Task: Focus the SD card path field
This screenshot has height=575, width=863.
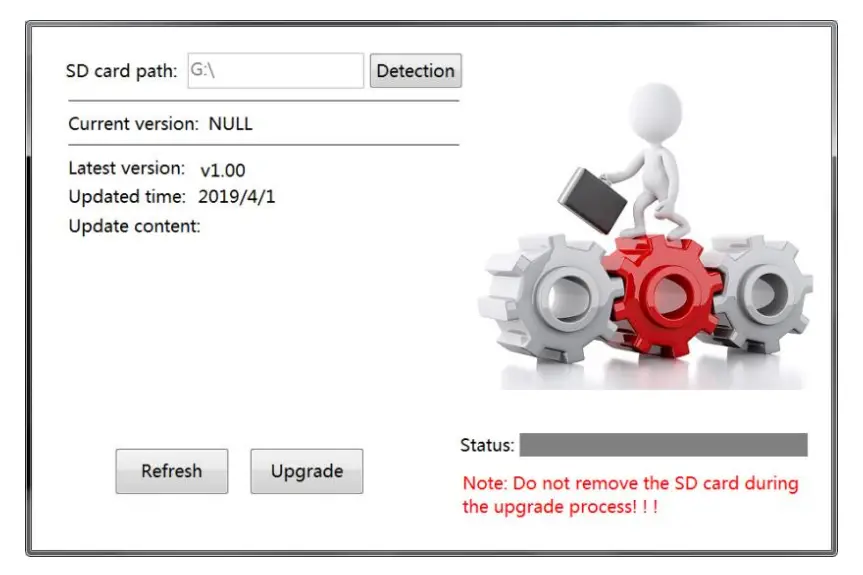Action: click(x=276, y=70)
